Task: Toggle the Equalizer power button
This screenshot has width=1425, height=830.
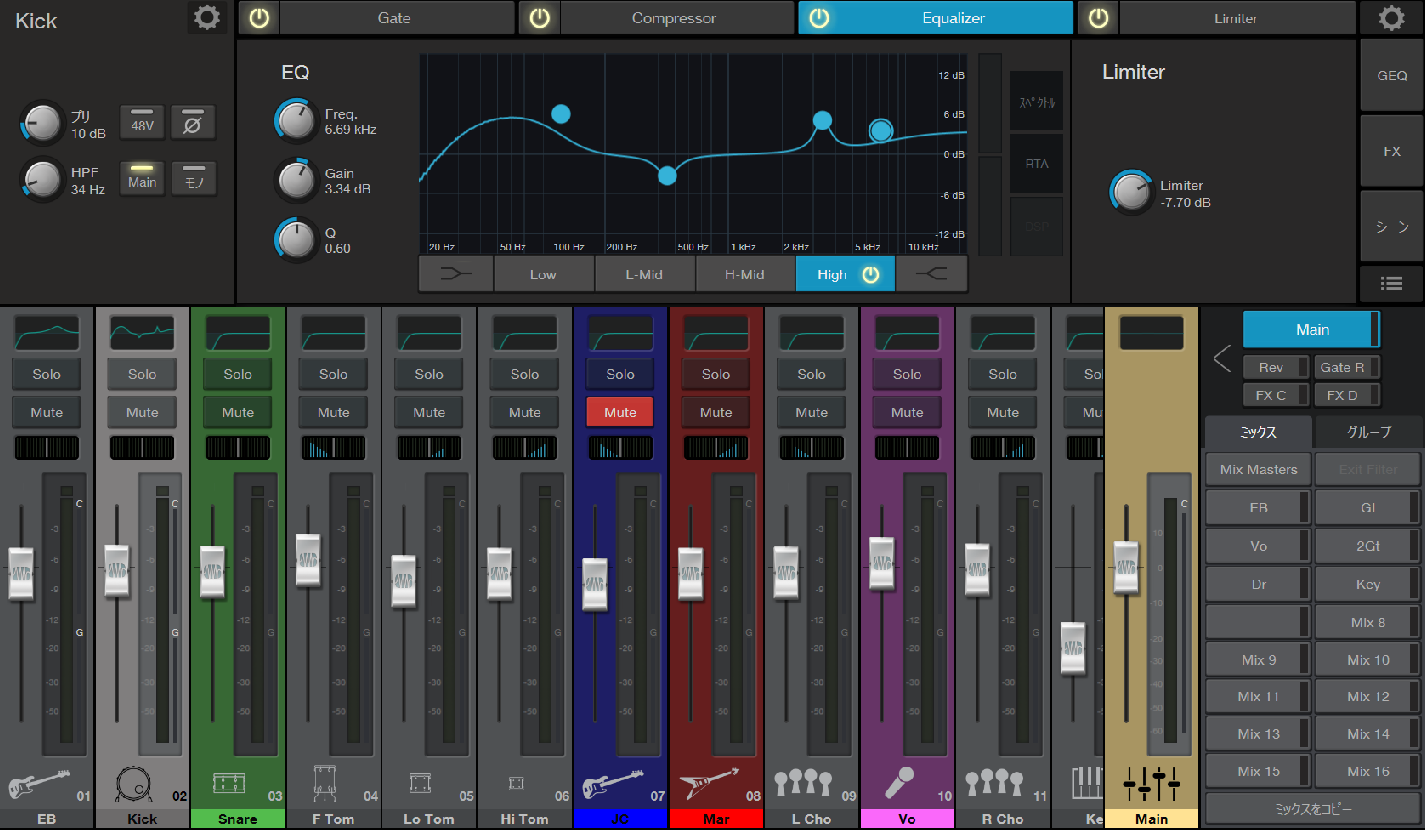Action: click(819, 18)
